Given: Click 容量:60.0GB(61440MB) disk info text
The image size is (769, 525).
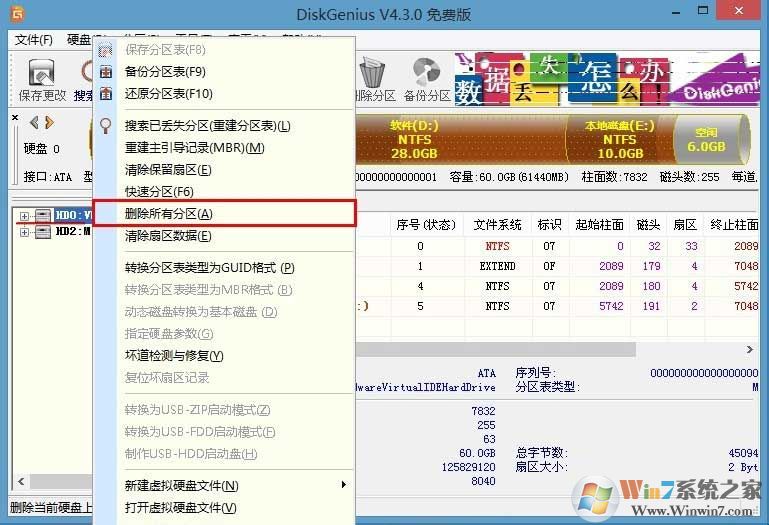Looking at the screenshot, I should pyautogui.click(x=509, y=177).
